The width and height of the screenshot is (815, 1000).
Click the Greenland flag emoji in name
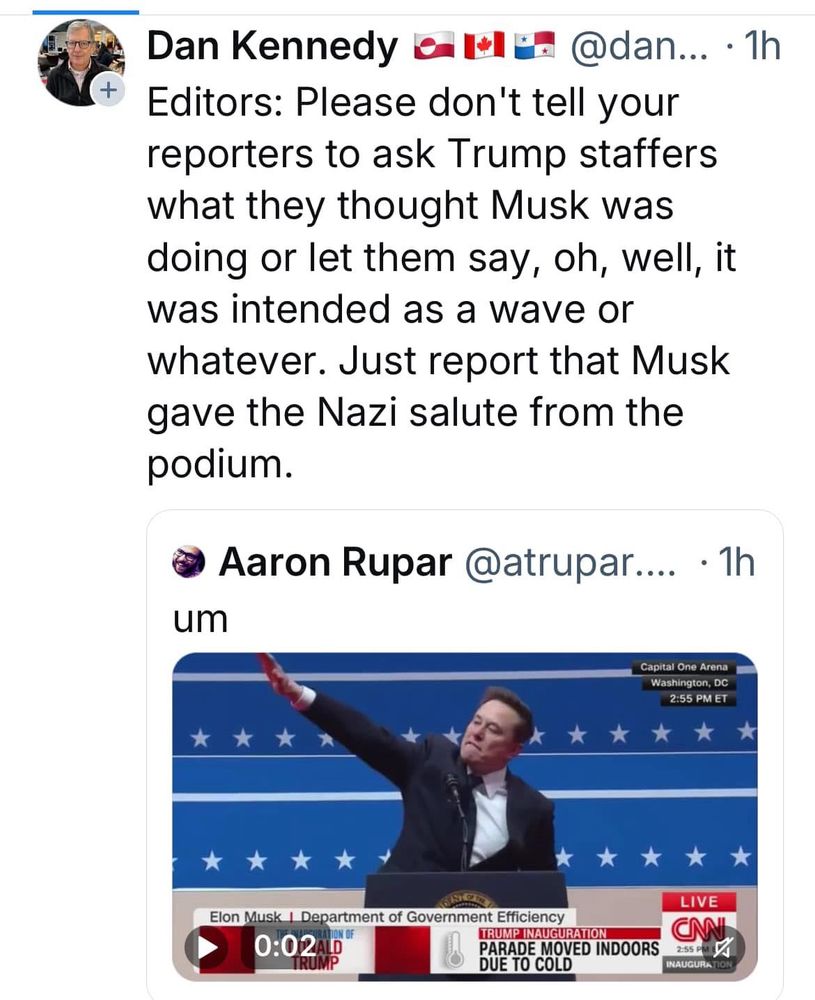point(434,46)
